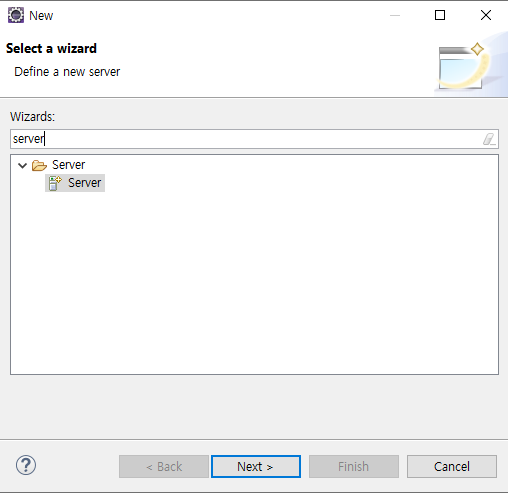Image resolution: width=508 pixels, height=493 pixels.
Task: Focus the Wizards filter text field
Action: point(254,139)
